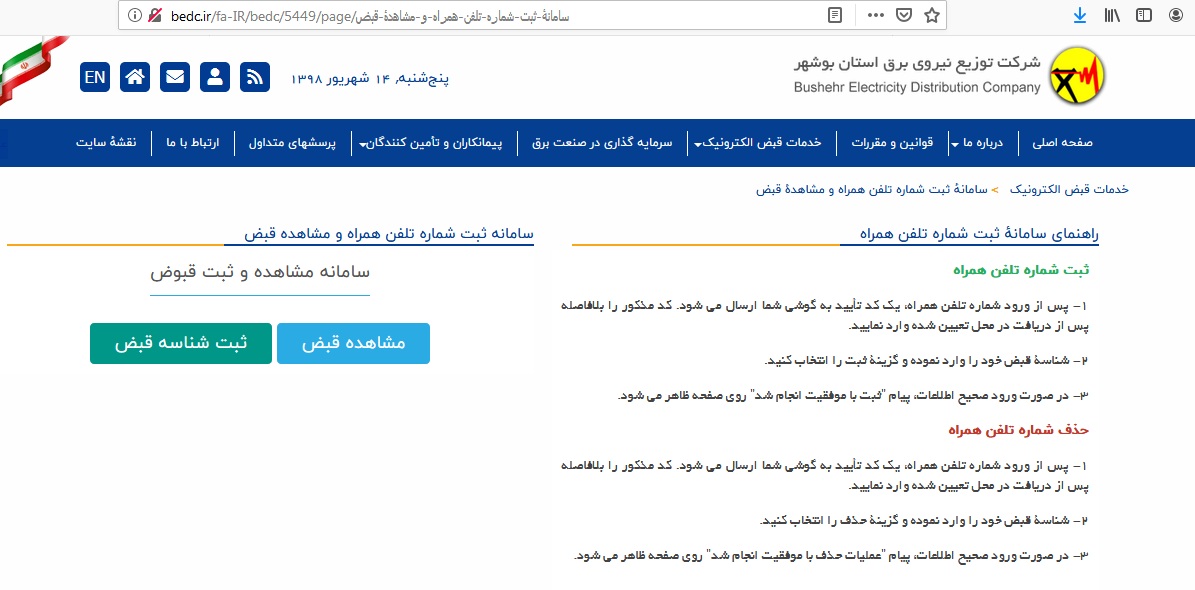
Task: Open the RSS feed icon
Action: pyautogui.click(x=255, y=77)
